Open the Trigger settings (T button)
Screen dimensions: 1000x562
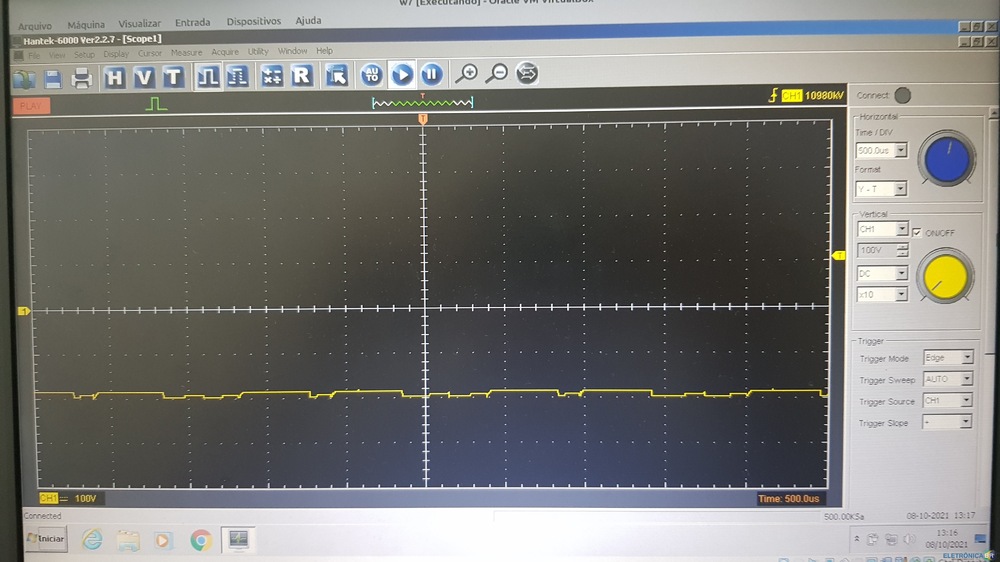173,77
